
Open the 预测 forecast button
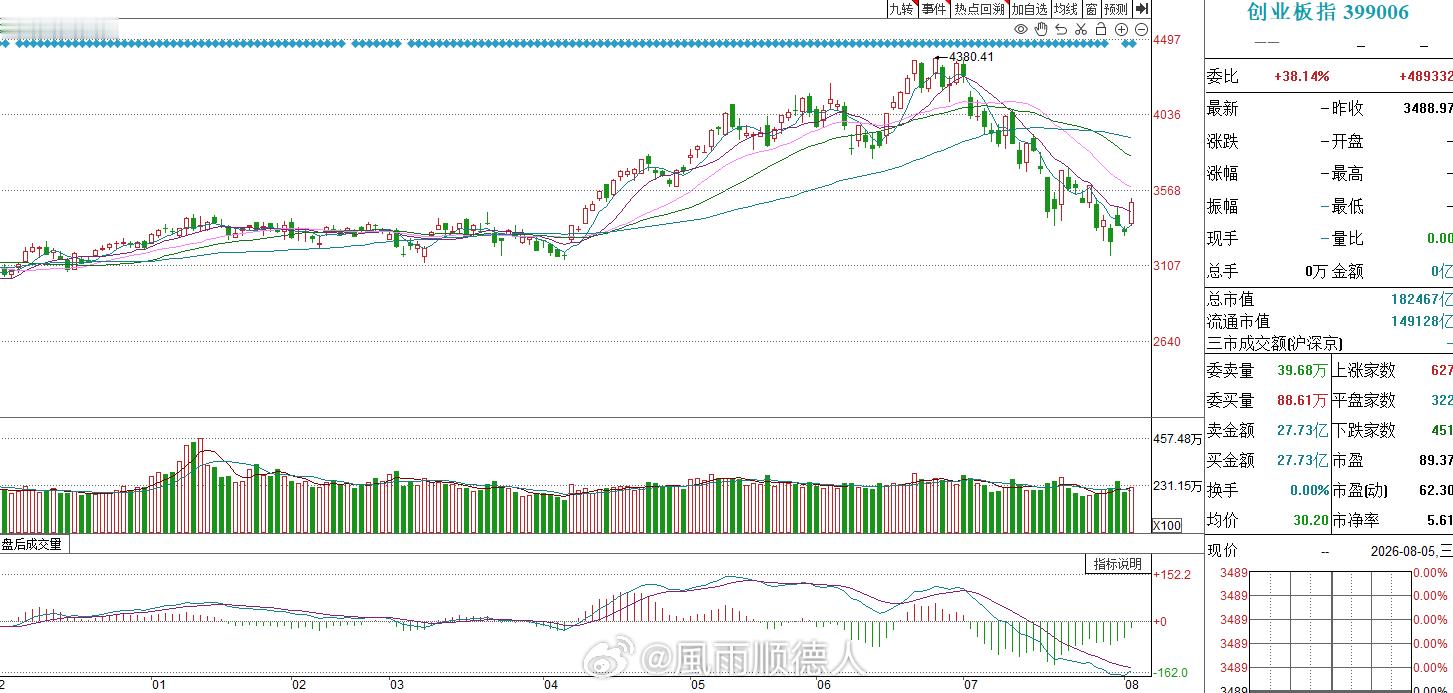1116,8
